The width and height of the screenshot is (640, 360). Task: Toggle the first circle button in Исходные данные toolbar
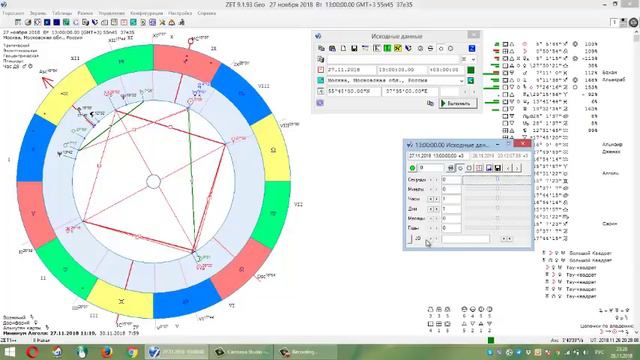441,48
